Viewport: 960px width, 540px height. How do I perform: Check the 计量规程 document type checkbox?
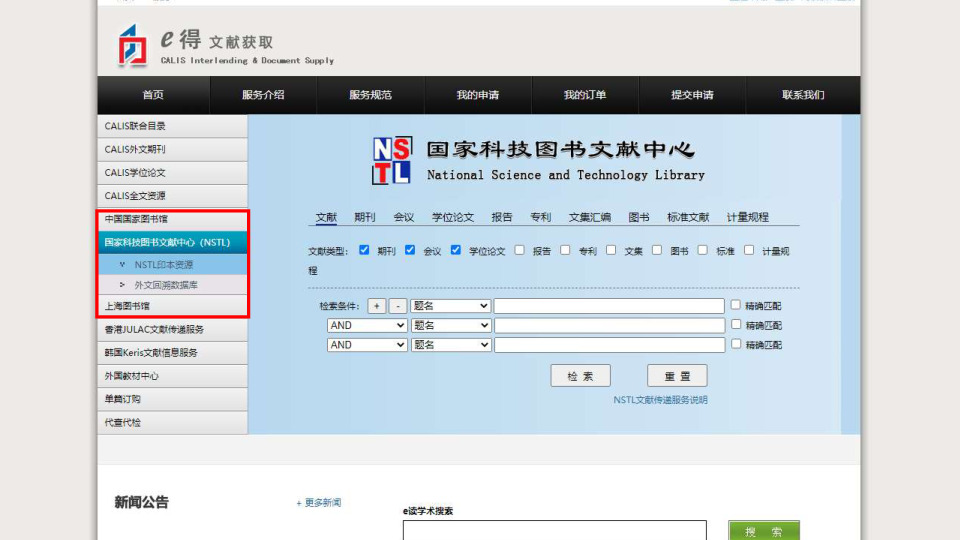point(749,250)
